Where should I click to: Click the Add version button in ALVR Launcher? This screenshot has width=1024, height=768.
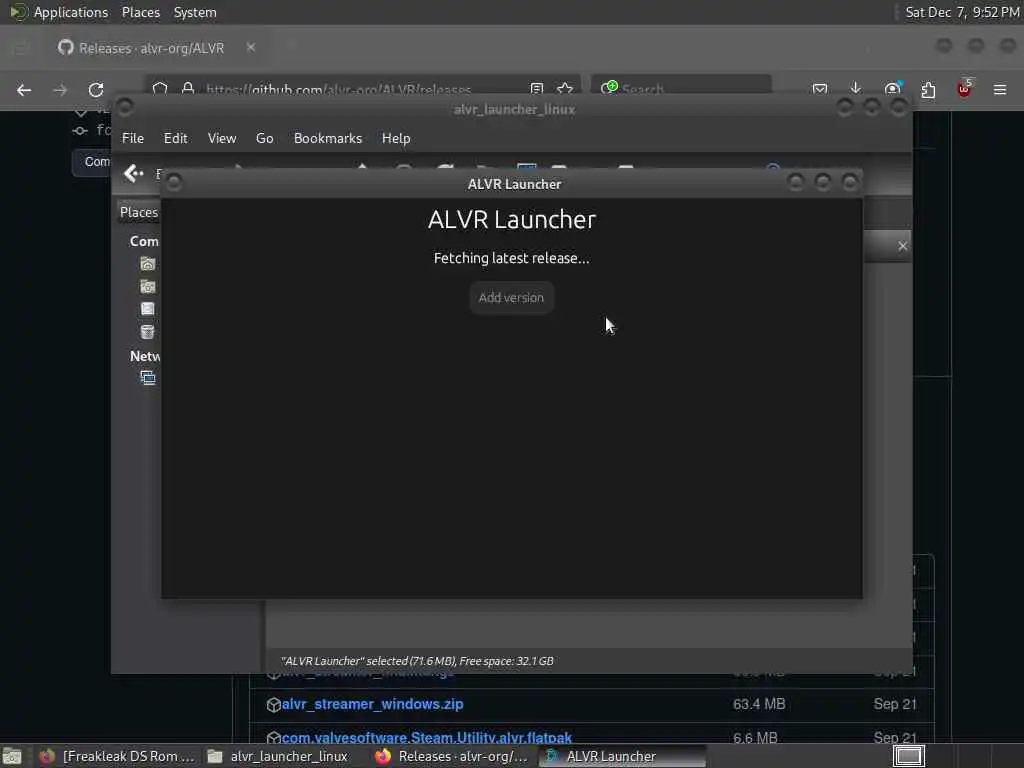[x=511, y=298]
